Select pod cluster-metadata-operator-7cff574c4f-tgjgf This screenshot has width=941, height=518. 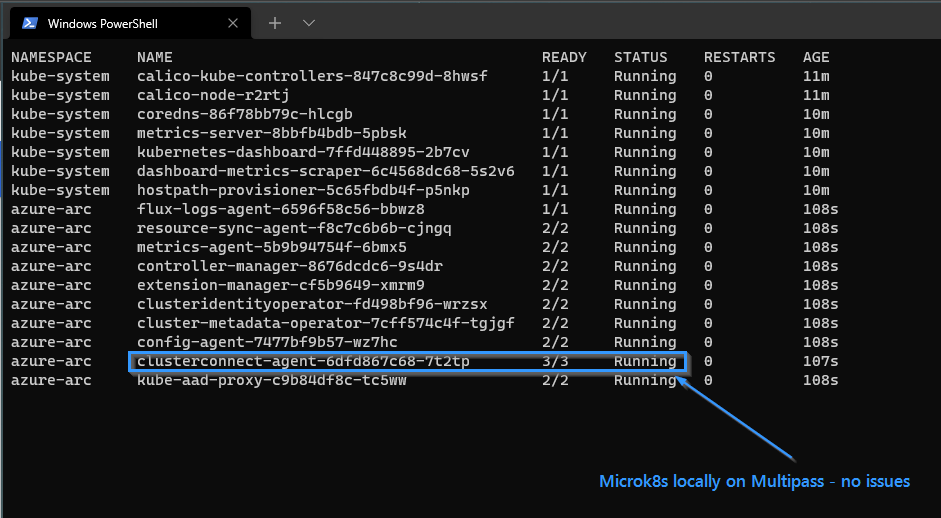tap(326, 324)
